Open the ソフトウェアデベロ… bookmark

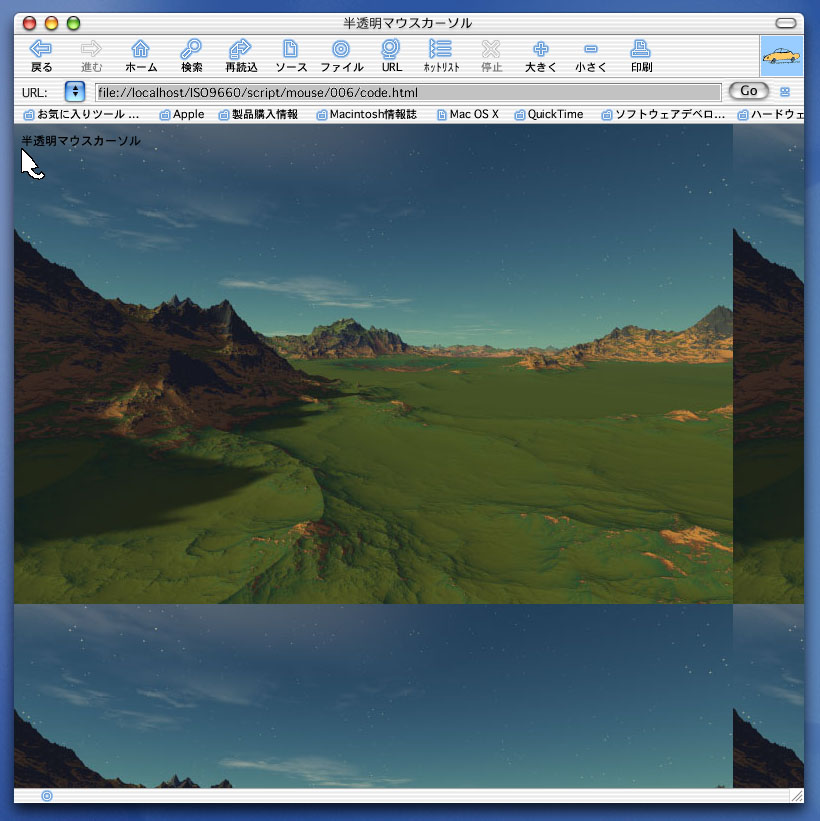click(663, 114)
